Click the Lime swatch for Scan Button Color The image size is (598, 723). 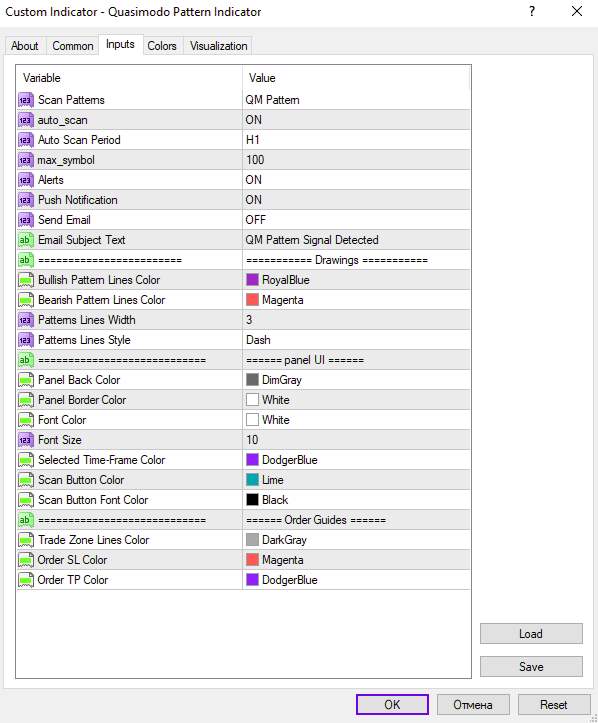coord(252,480)
